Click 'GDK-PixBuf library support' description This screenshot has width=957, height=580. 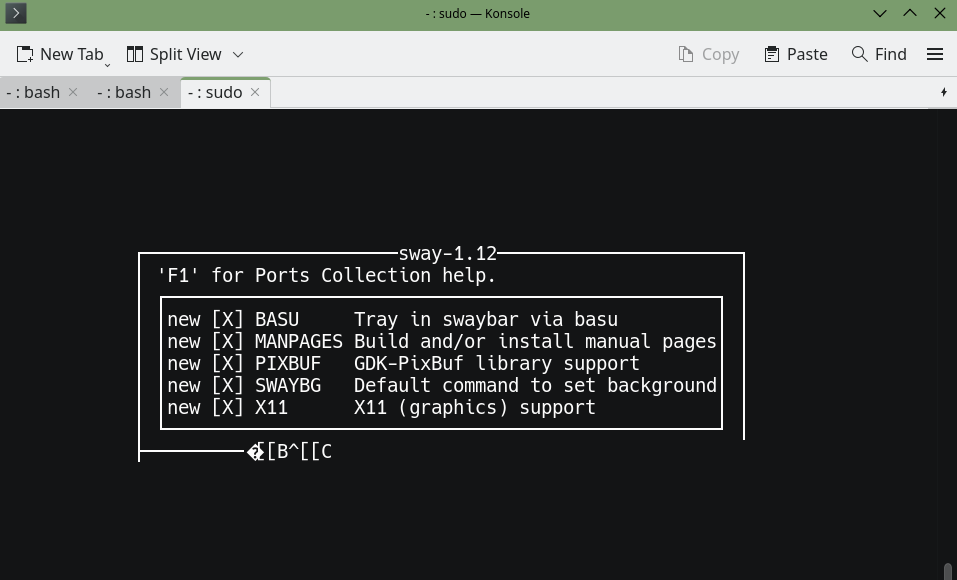497,363
